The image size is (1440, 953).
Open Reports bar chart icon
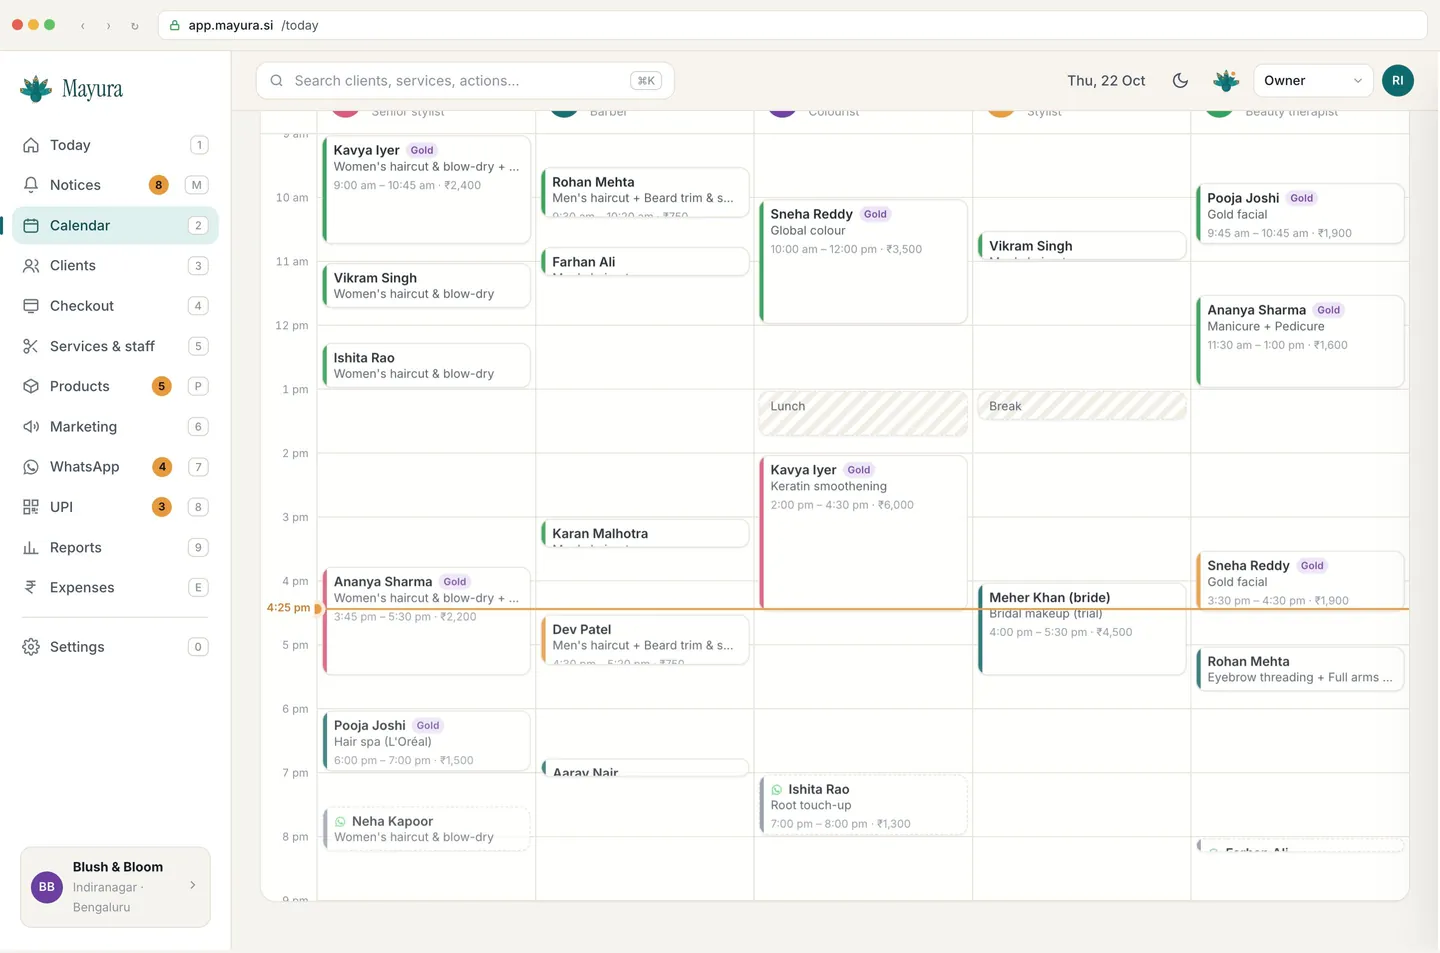click(31, 548)
